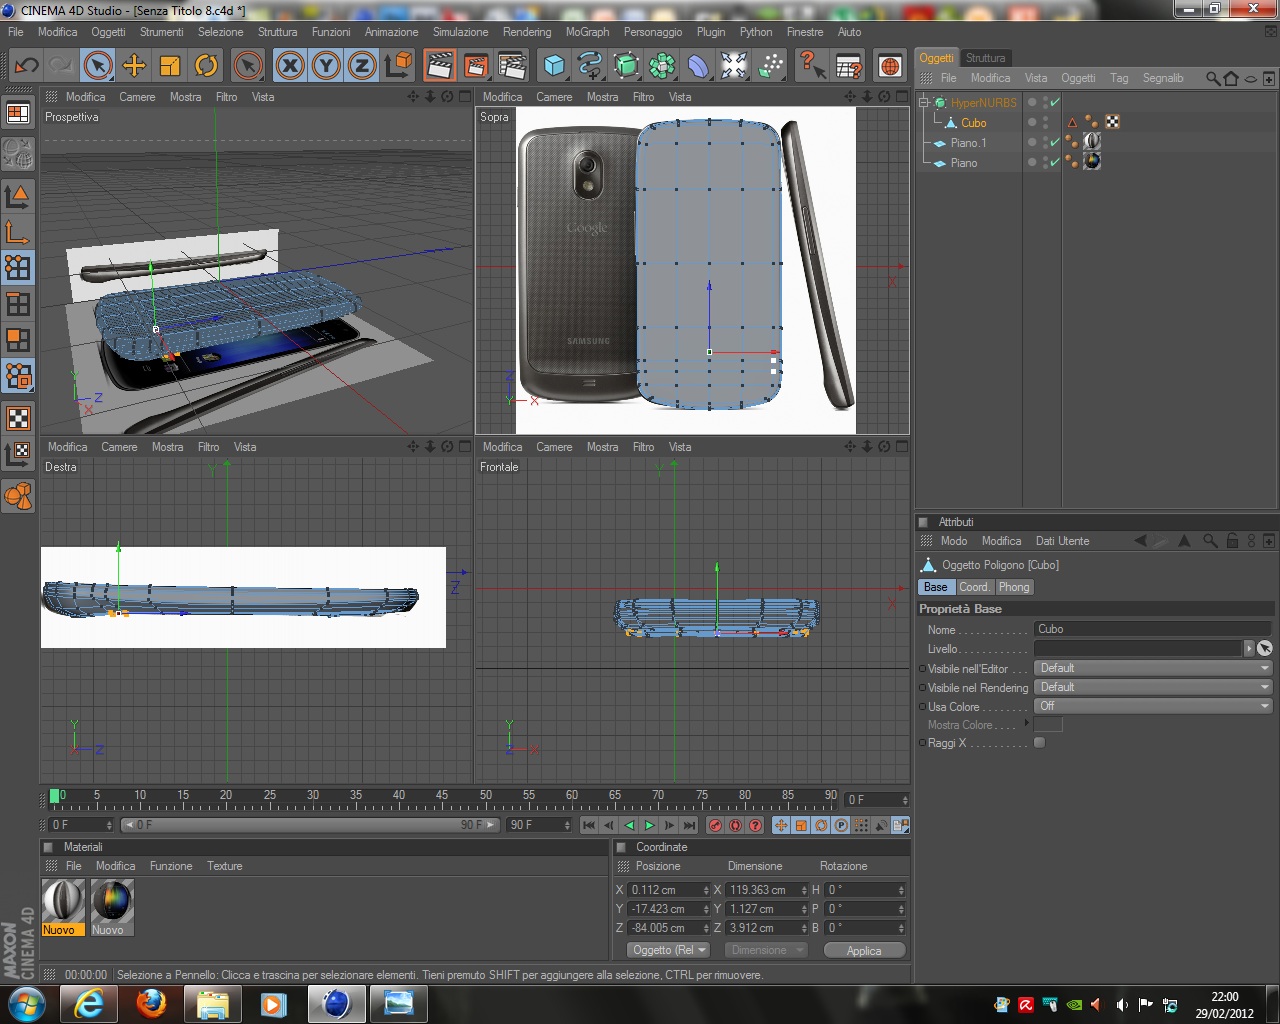Image resolution: width=1280 pixels, height=1024 pixels.
Task: Add a Cube primitive object
Action: coord(553,66)
